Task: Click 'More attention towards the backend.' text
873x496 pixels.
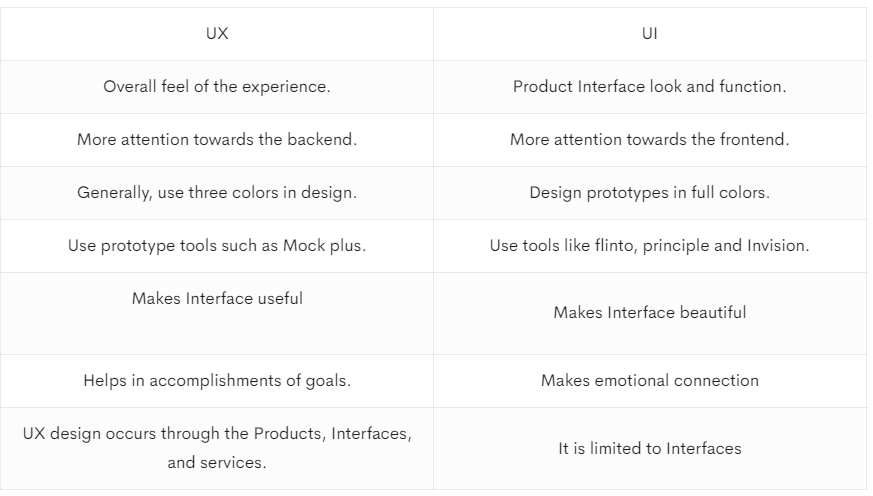Action: pyautogui.click(x=217, y=140)
